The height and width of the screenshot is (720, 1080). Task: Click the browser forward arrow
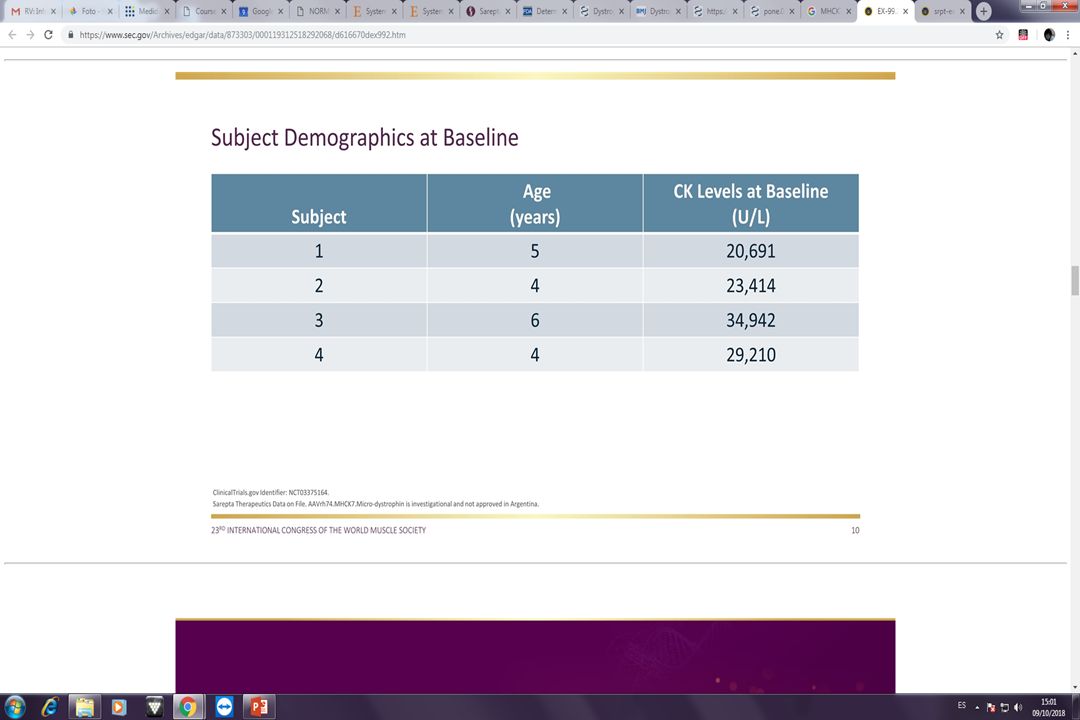tap(30, 34)
